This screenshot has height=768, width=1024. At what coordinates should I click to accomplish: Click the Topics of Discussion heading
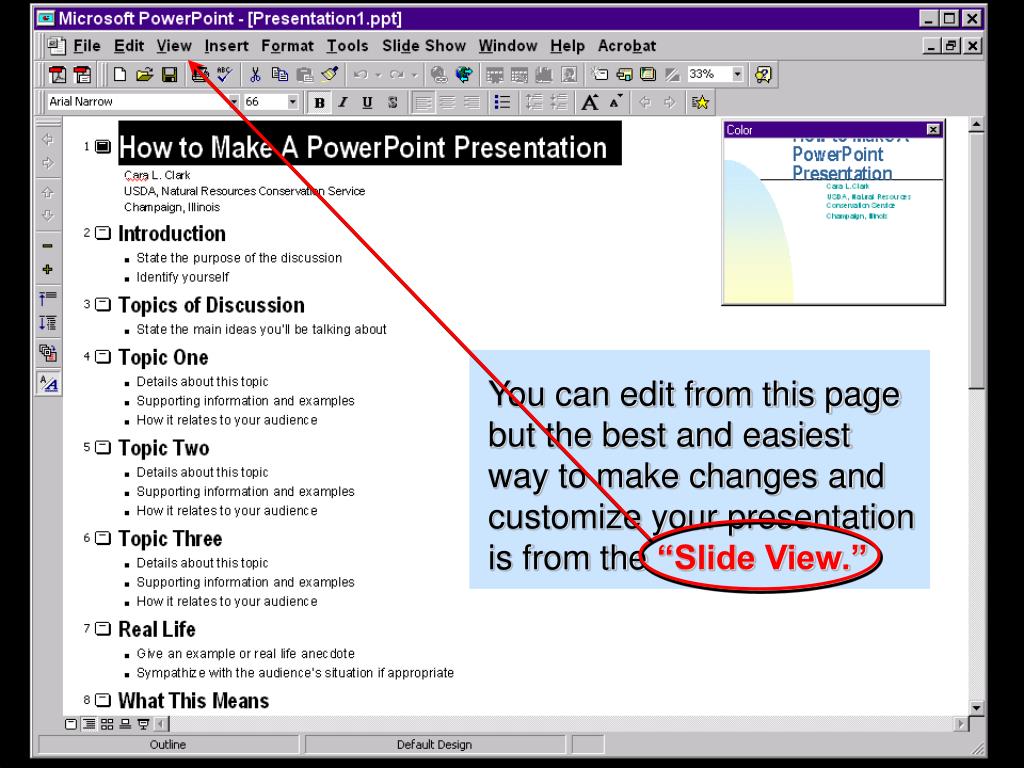pos(211,305)
